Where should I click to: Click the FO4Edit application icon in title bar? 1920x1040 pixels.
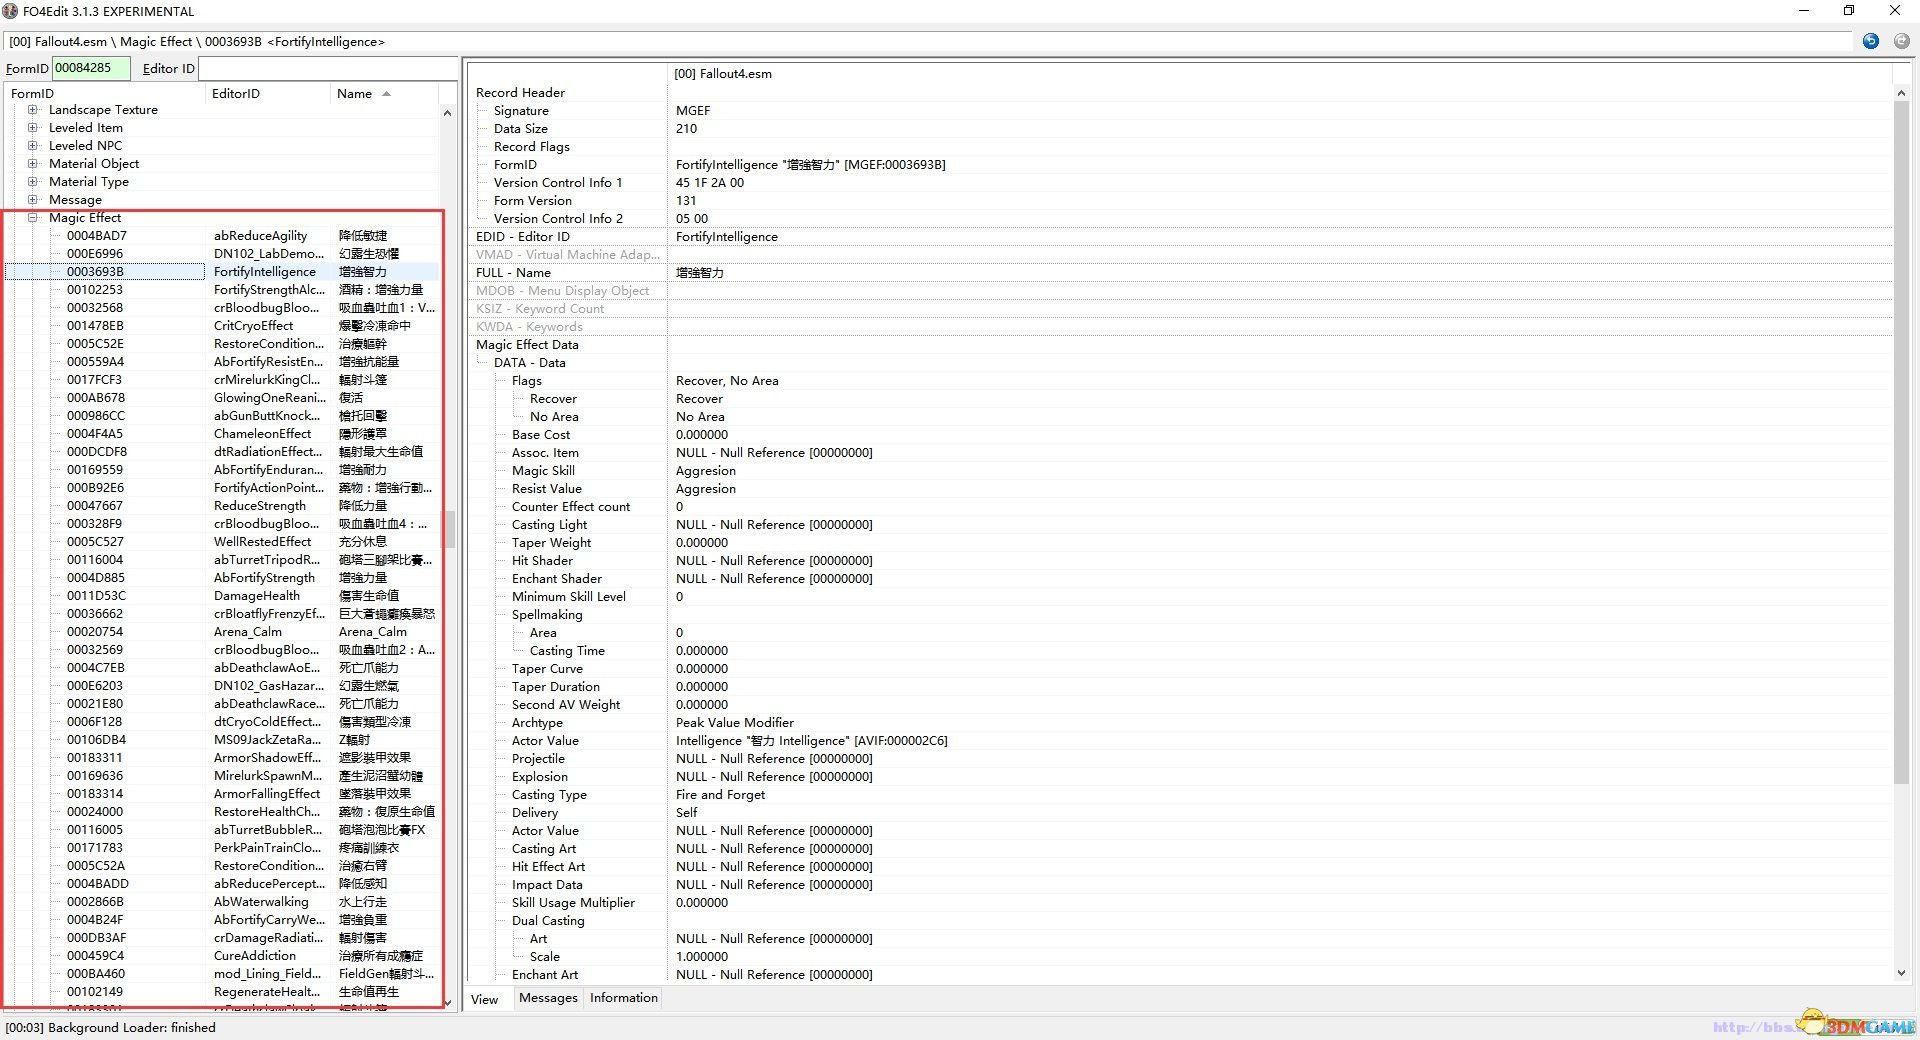(10, 11)
